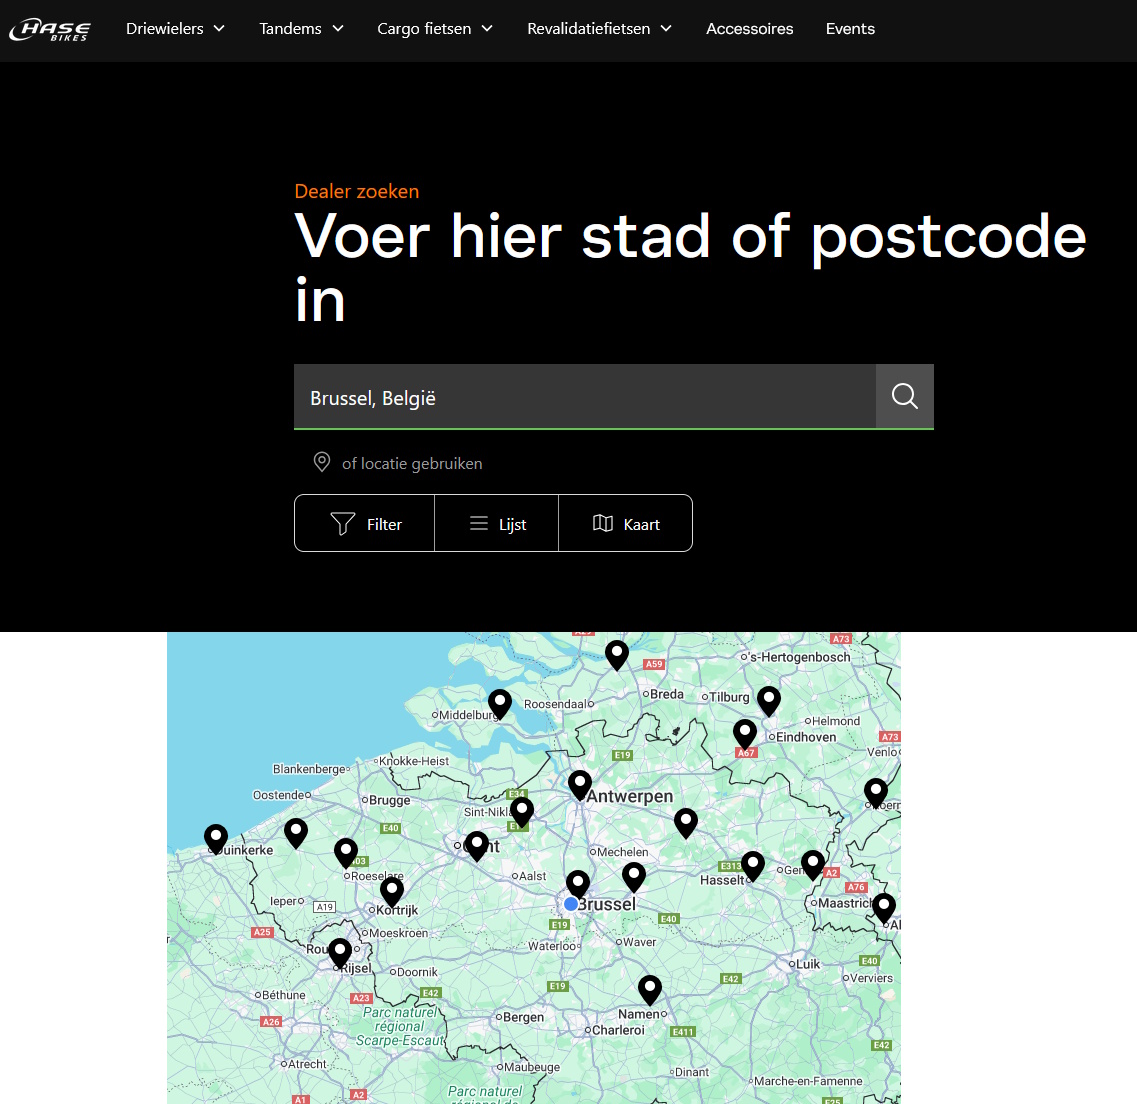This screenshot has width=1137, height=1104.
Task: Open the Filter options
Action: coord(365,524)
